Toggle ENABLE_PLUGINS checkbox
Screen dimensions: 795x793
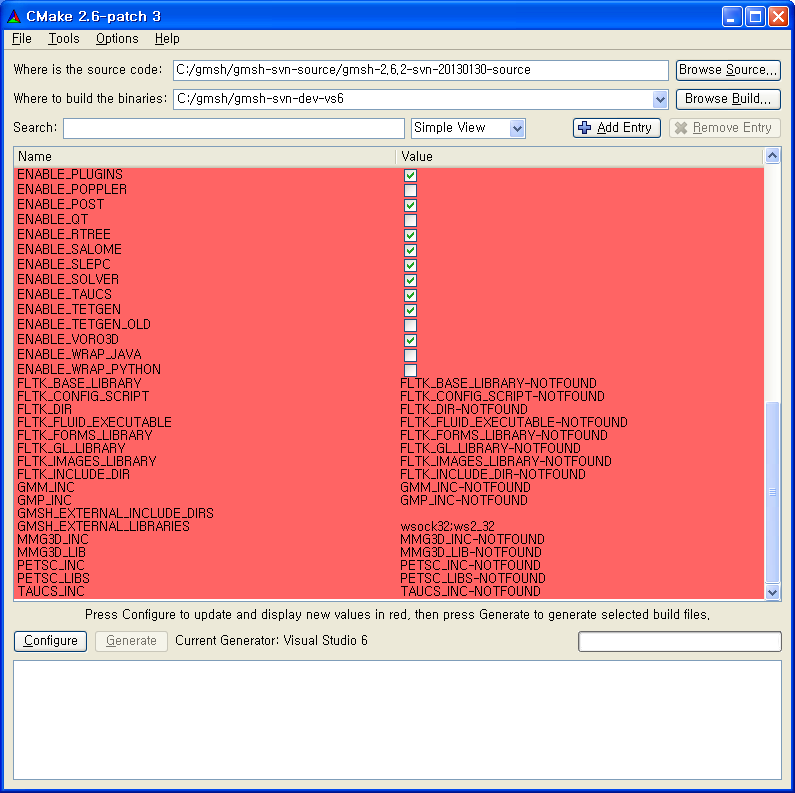(x=410, y=175)
